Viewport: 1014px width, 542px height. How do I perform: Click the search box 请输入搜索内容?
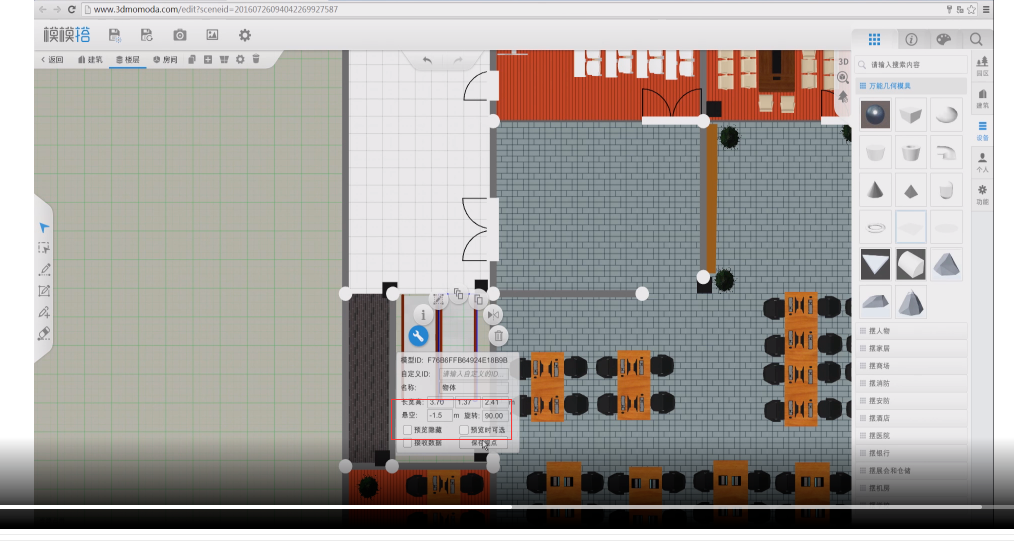click(912, 65)
